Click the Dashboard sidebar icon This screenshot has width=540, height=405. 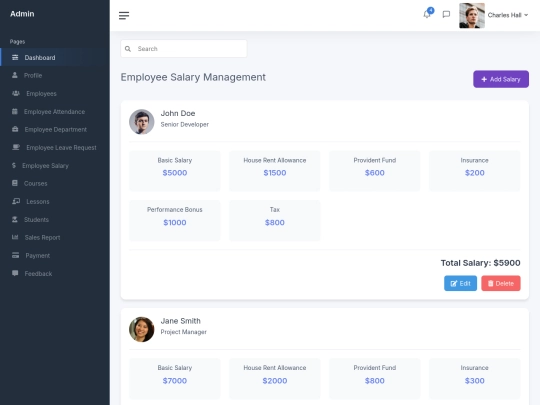click(15, 58)
